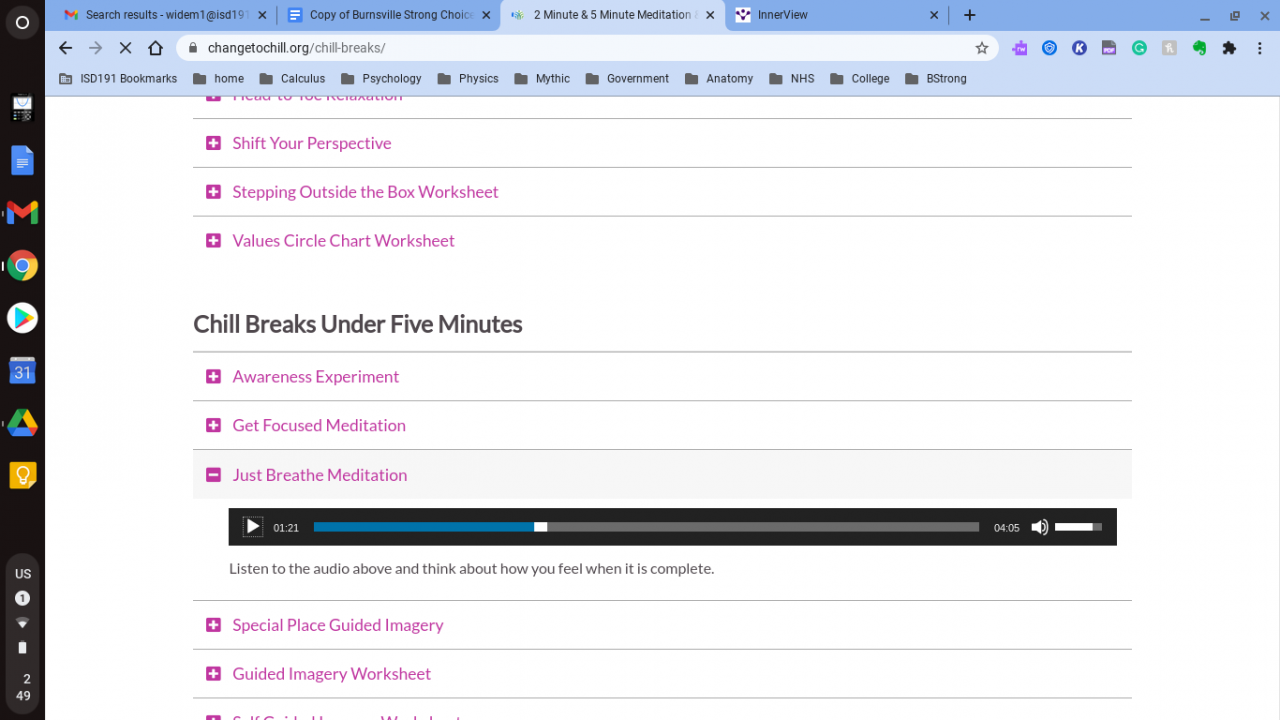Go back to the previous page

click(66, 48)
